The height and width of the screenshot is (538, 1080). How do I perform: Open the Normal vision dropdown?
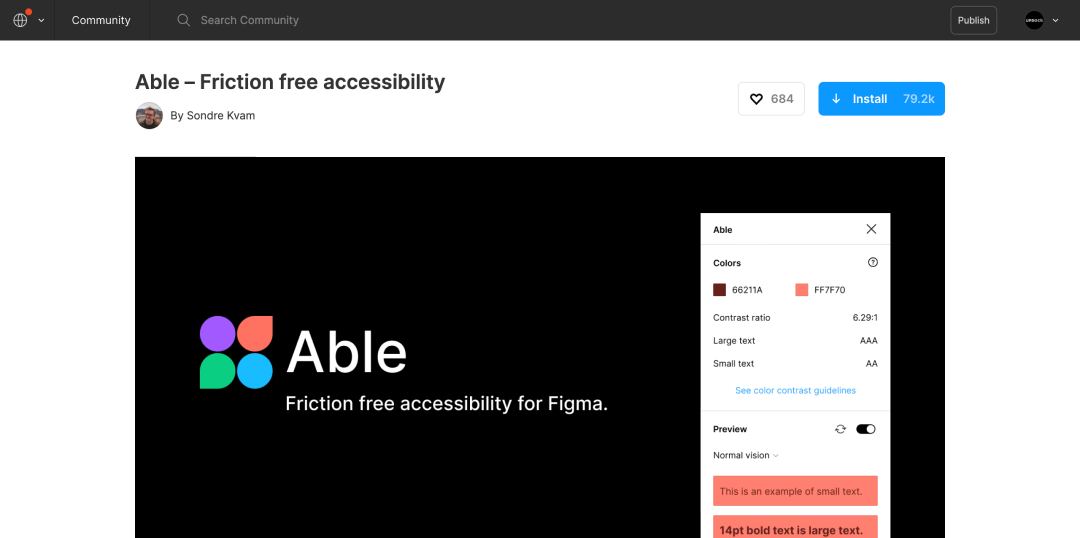pos(746,455)
